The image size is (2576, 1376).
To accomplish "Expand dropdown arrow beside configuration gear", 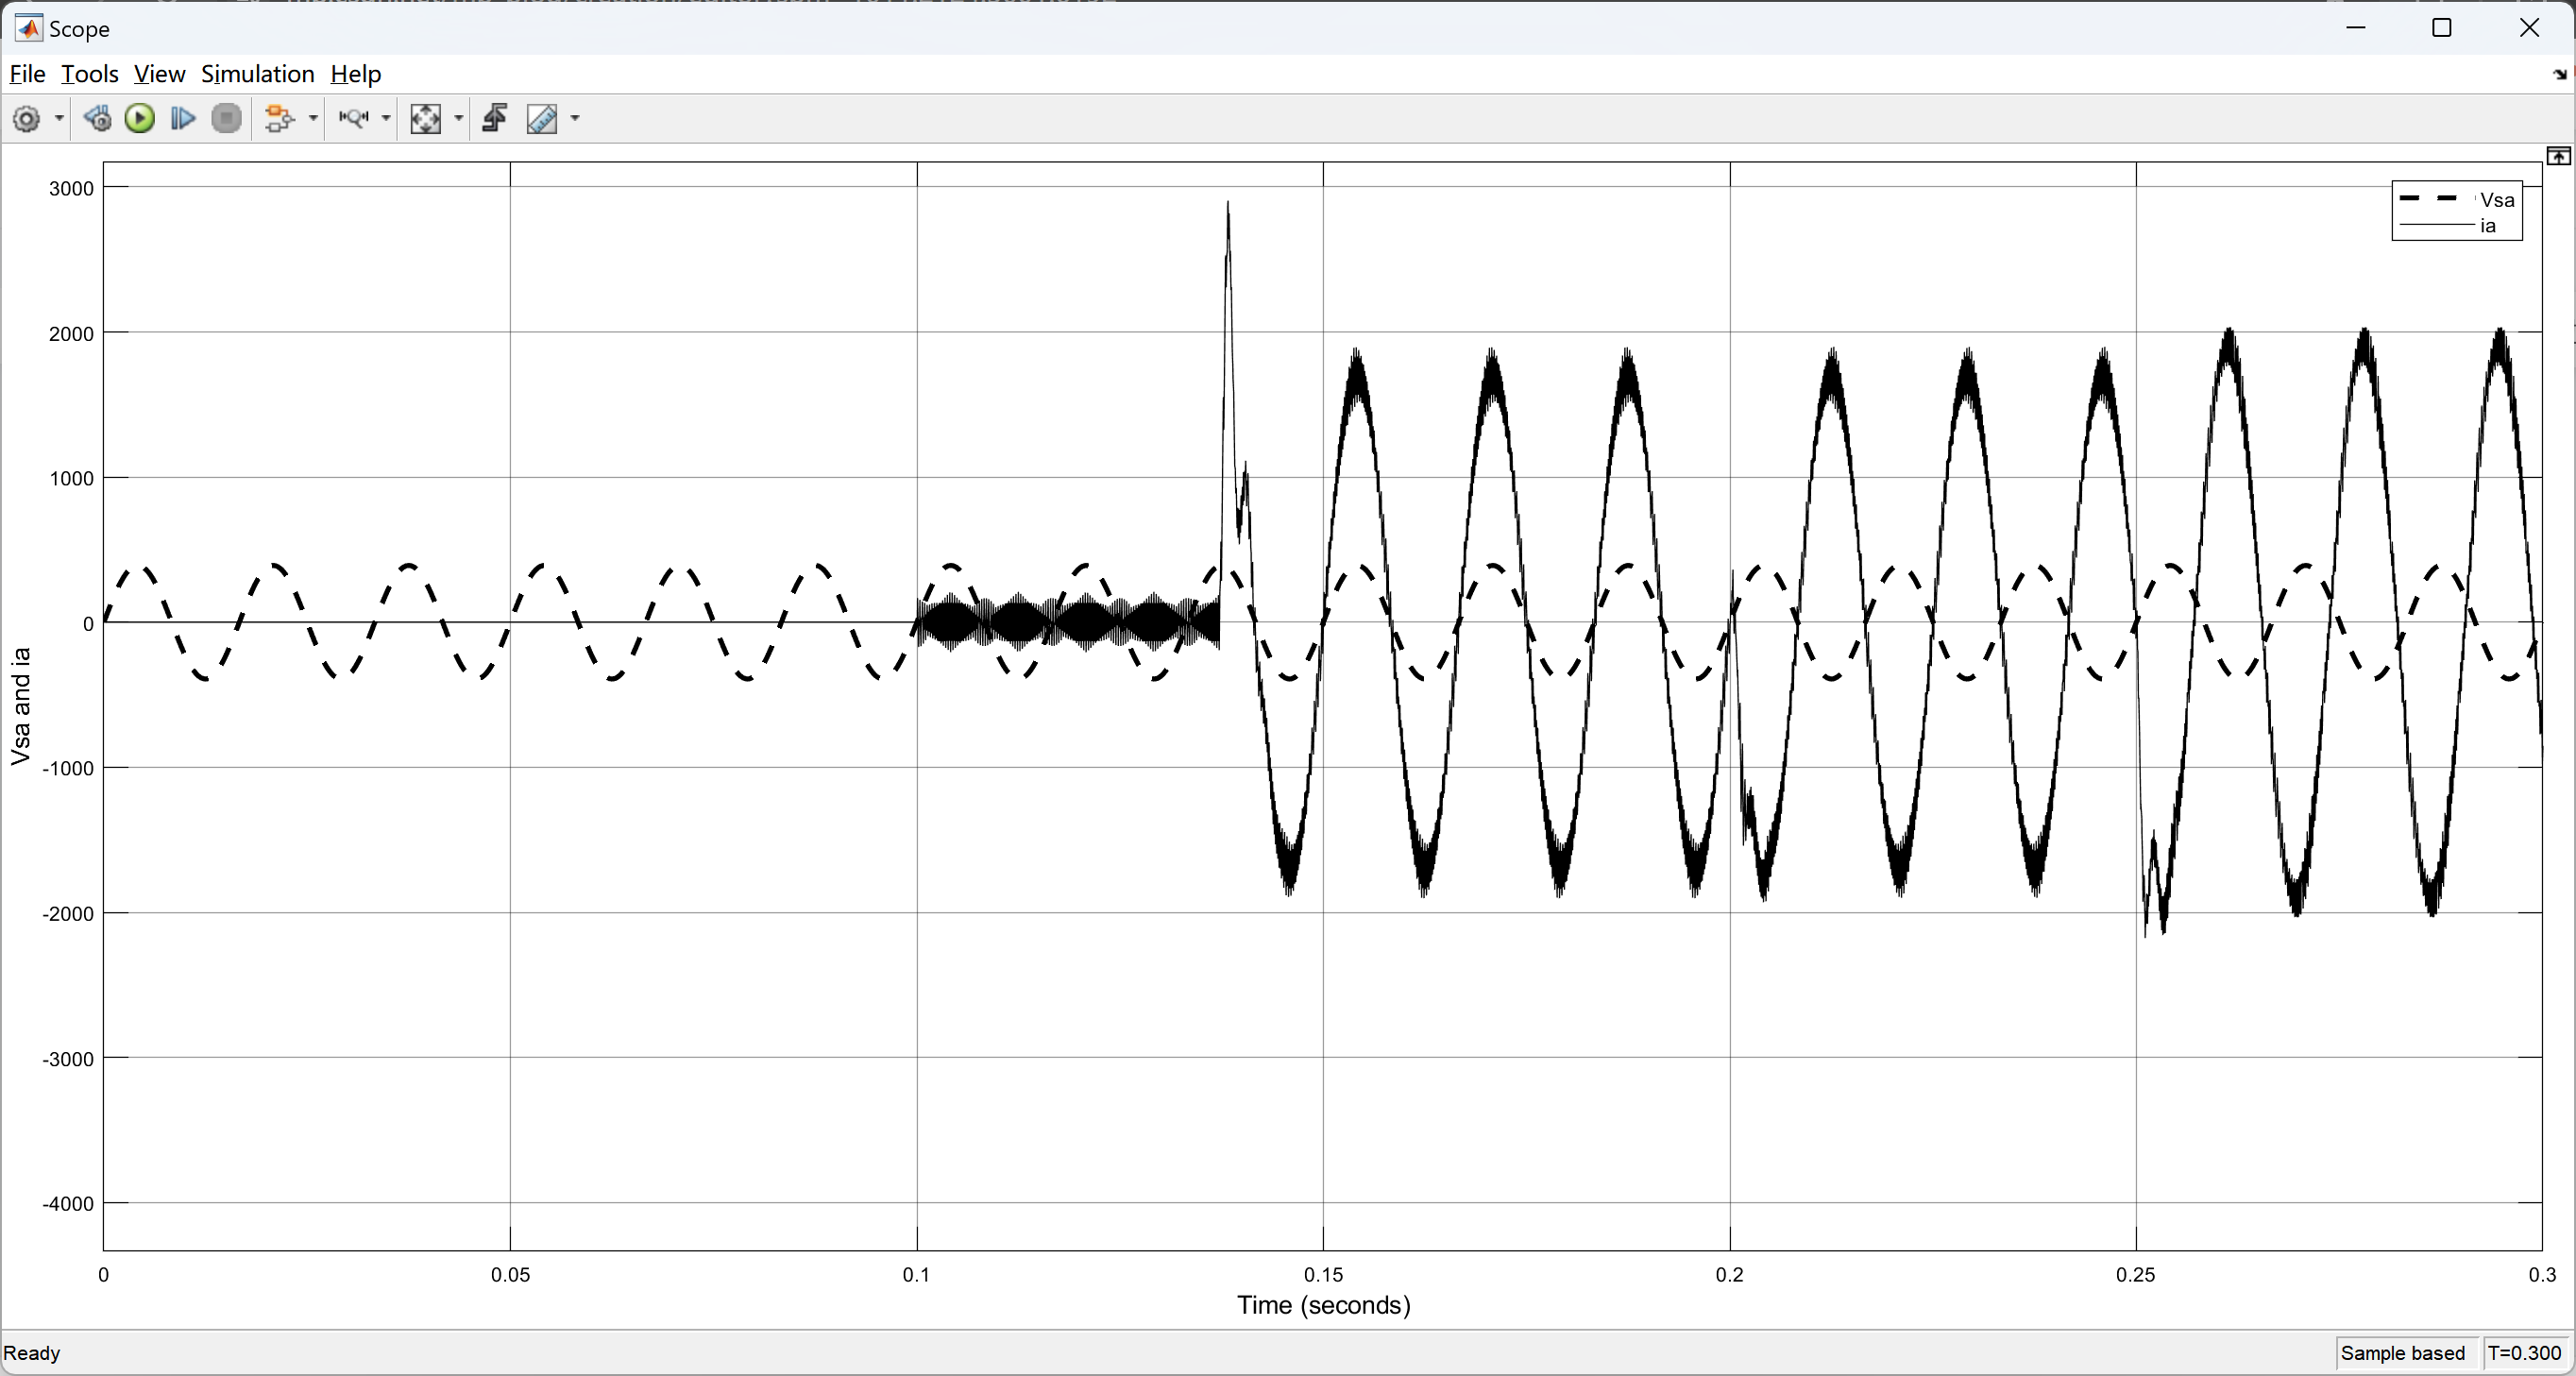I will pos(59,119).
